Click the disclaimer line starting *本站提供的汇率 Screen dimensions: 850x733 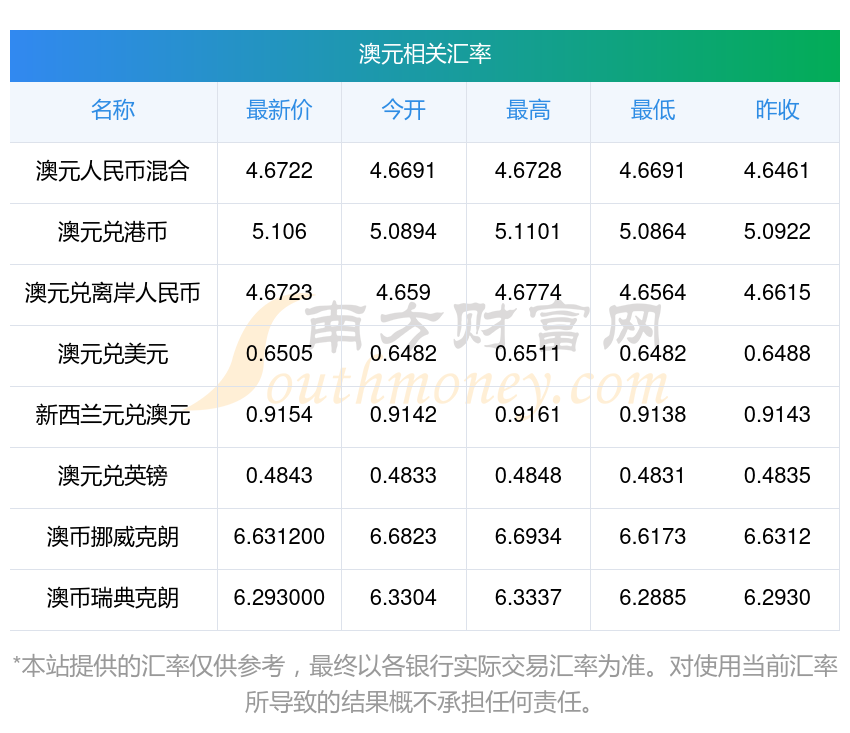[425, 667]
